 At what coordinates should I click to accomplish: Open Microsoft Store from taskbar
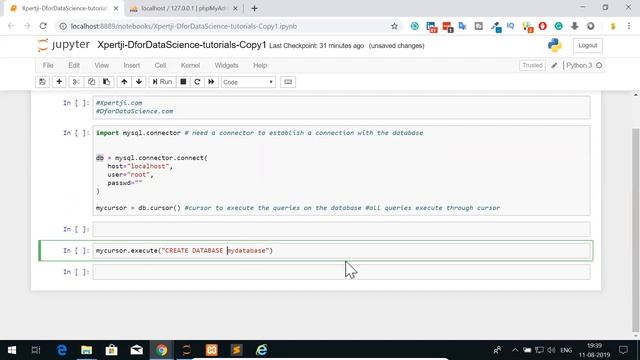[x=111, y=350]
